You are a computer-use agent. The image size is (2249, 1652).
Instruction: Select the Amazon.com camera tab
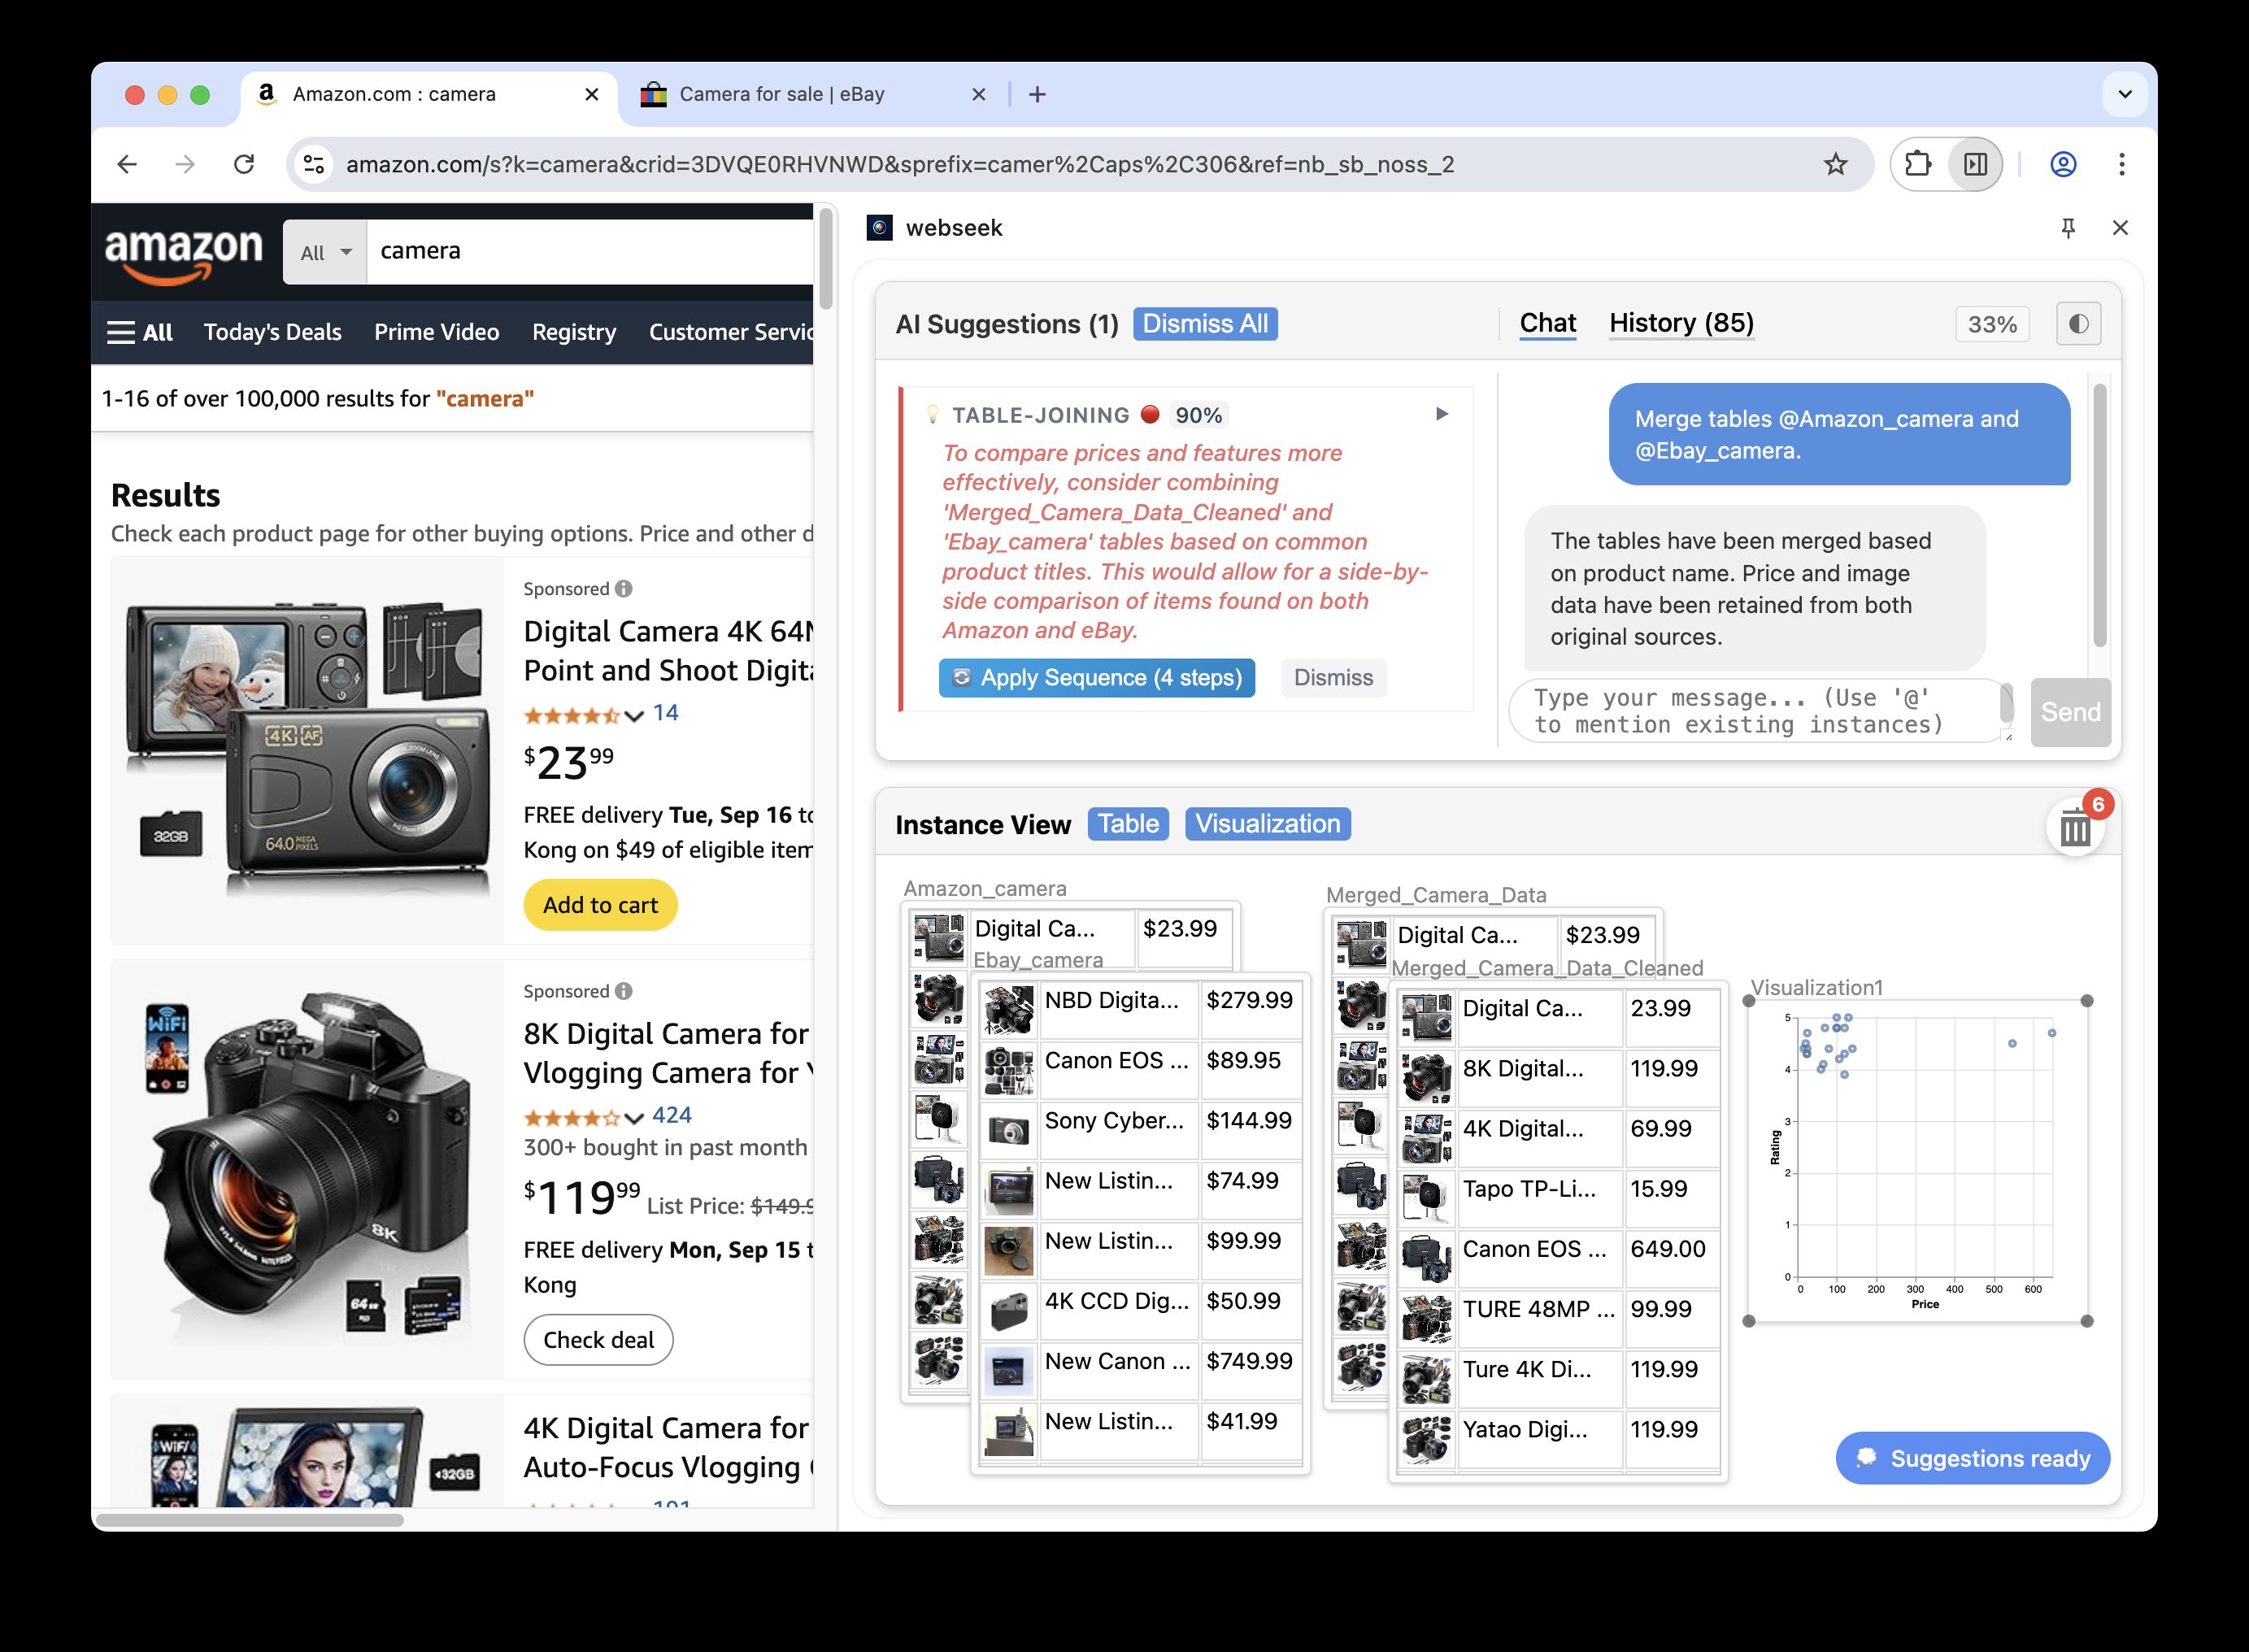(x=428, y=94)
